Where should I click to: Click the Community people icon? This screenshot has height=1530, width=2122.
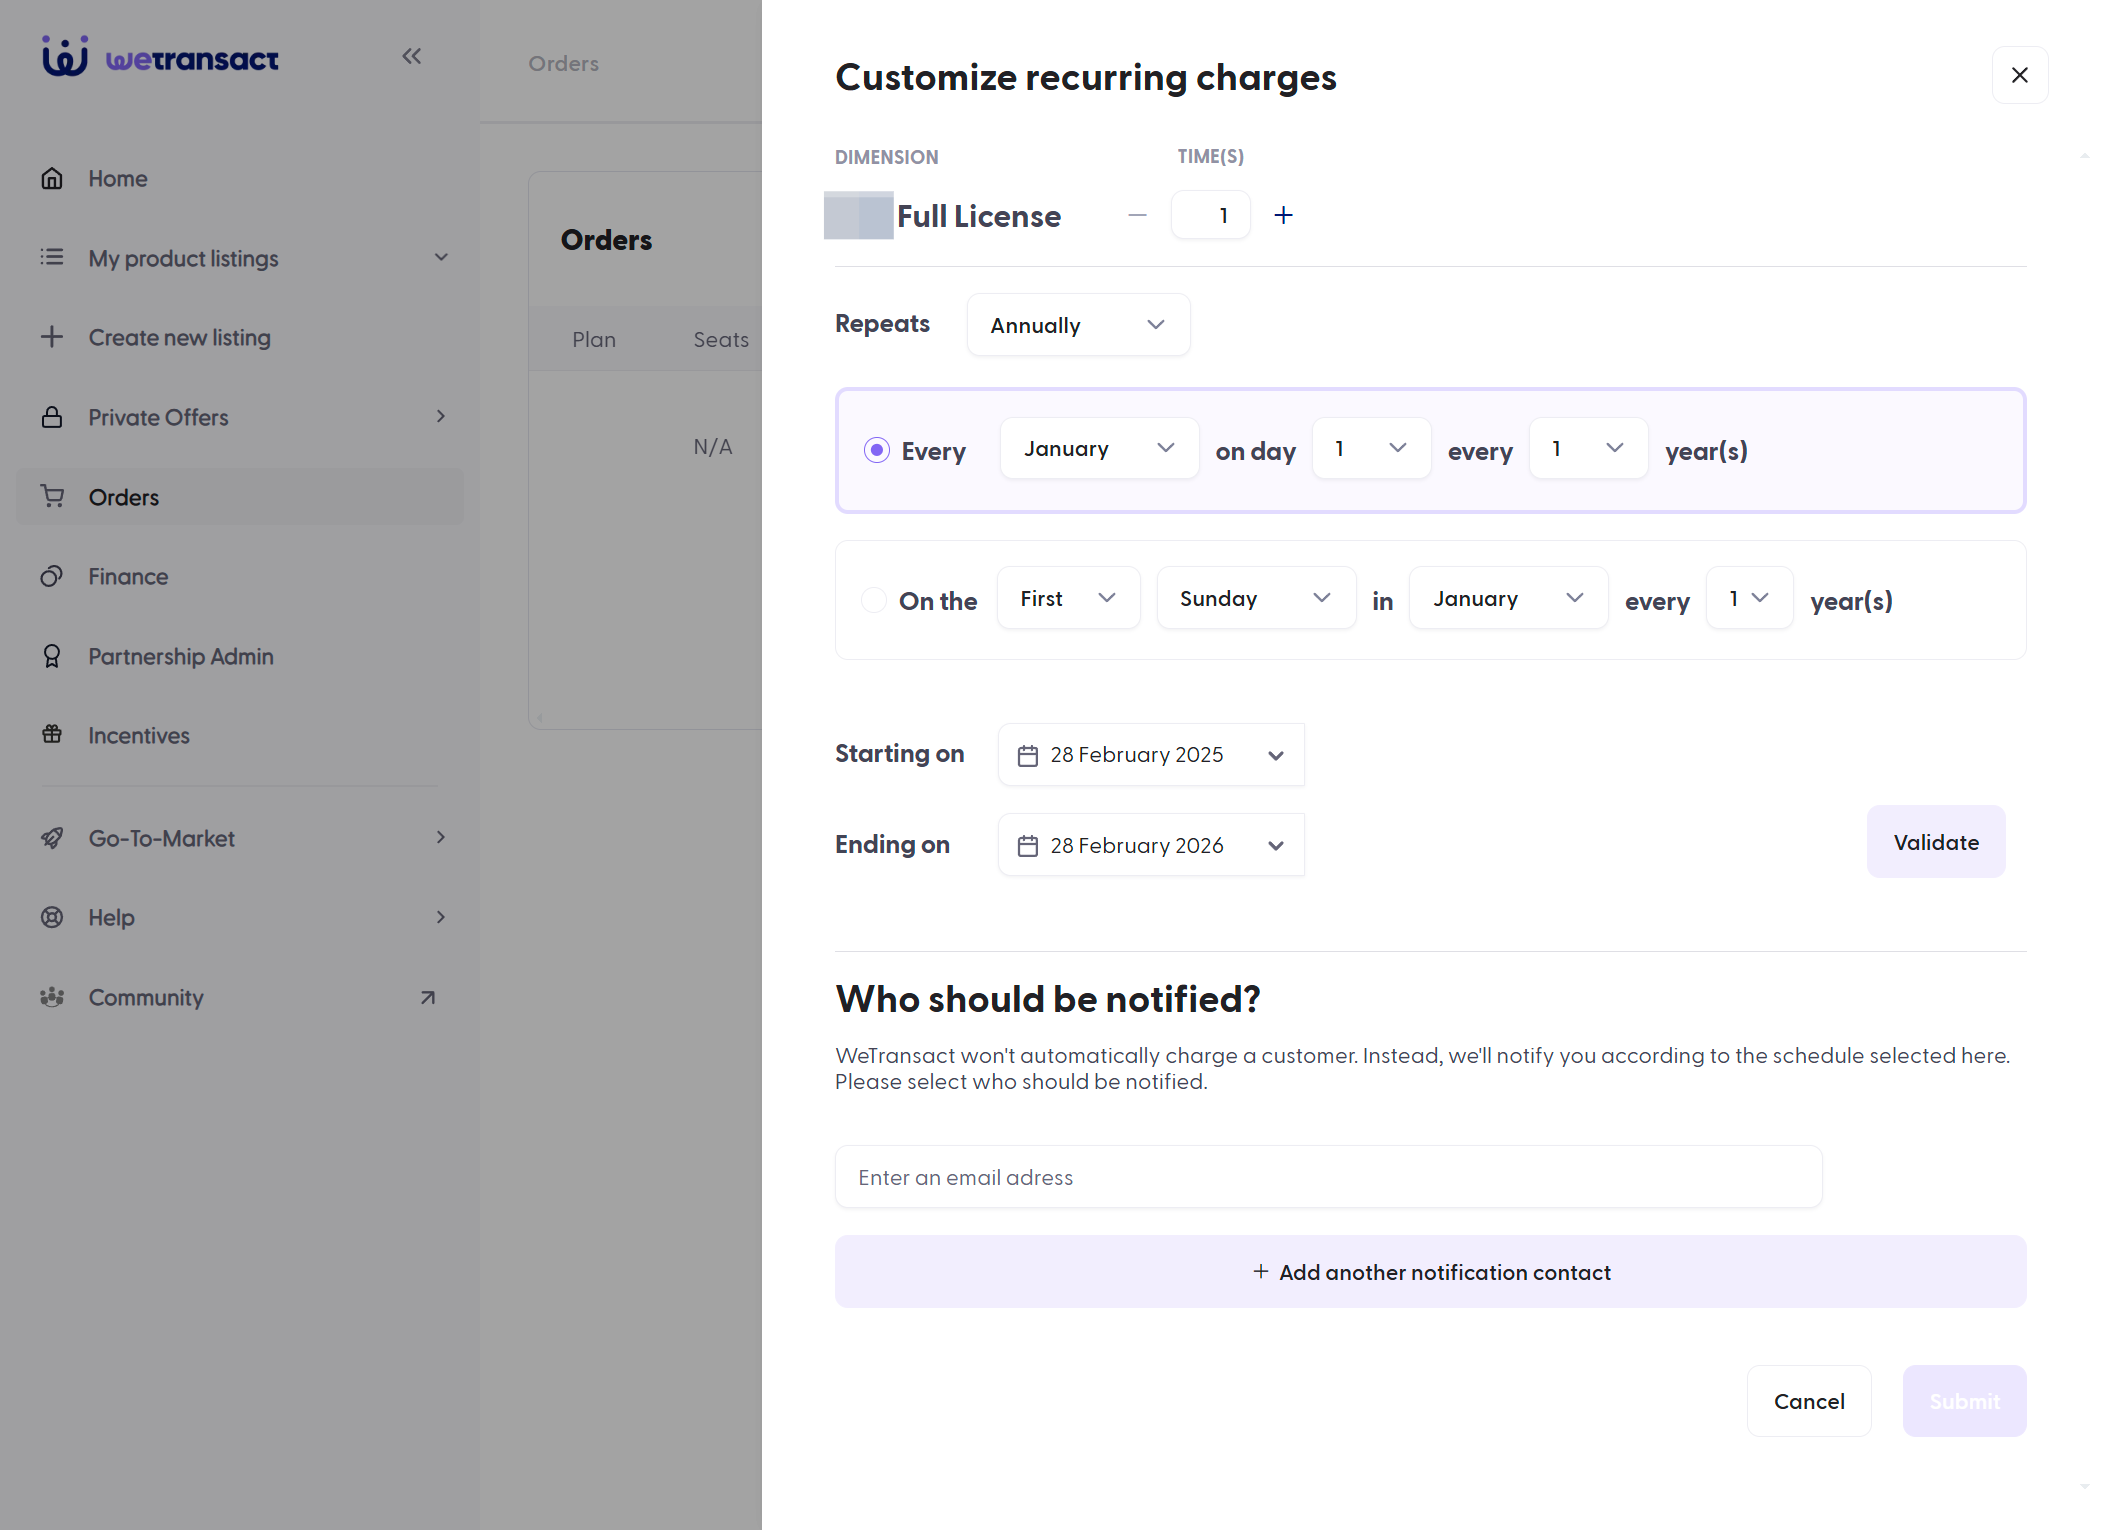coord(52,997)
